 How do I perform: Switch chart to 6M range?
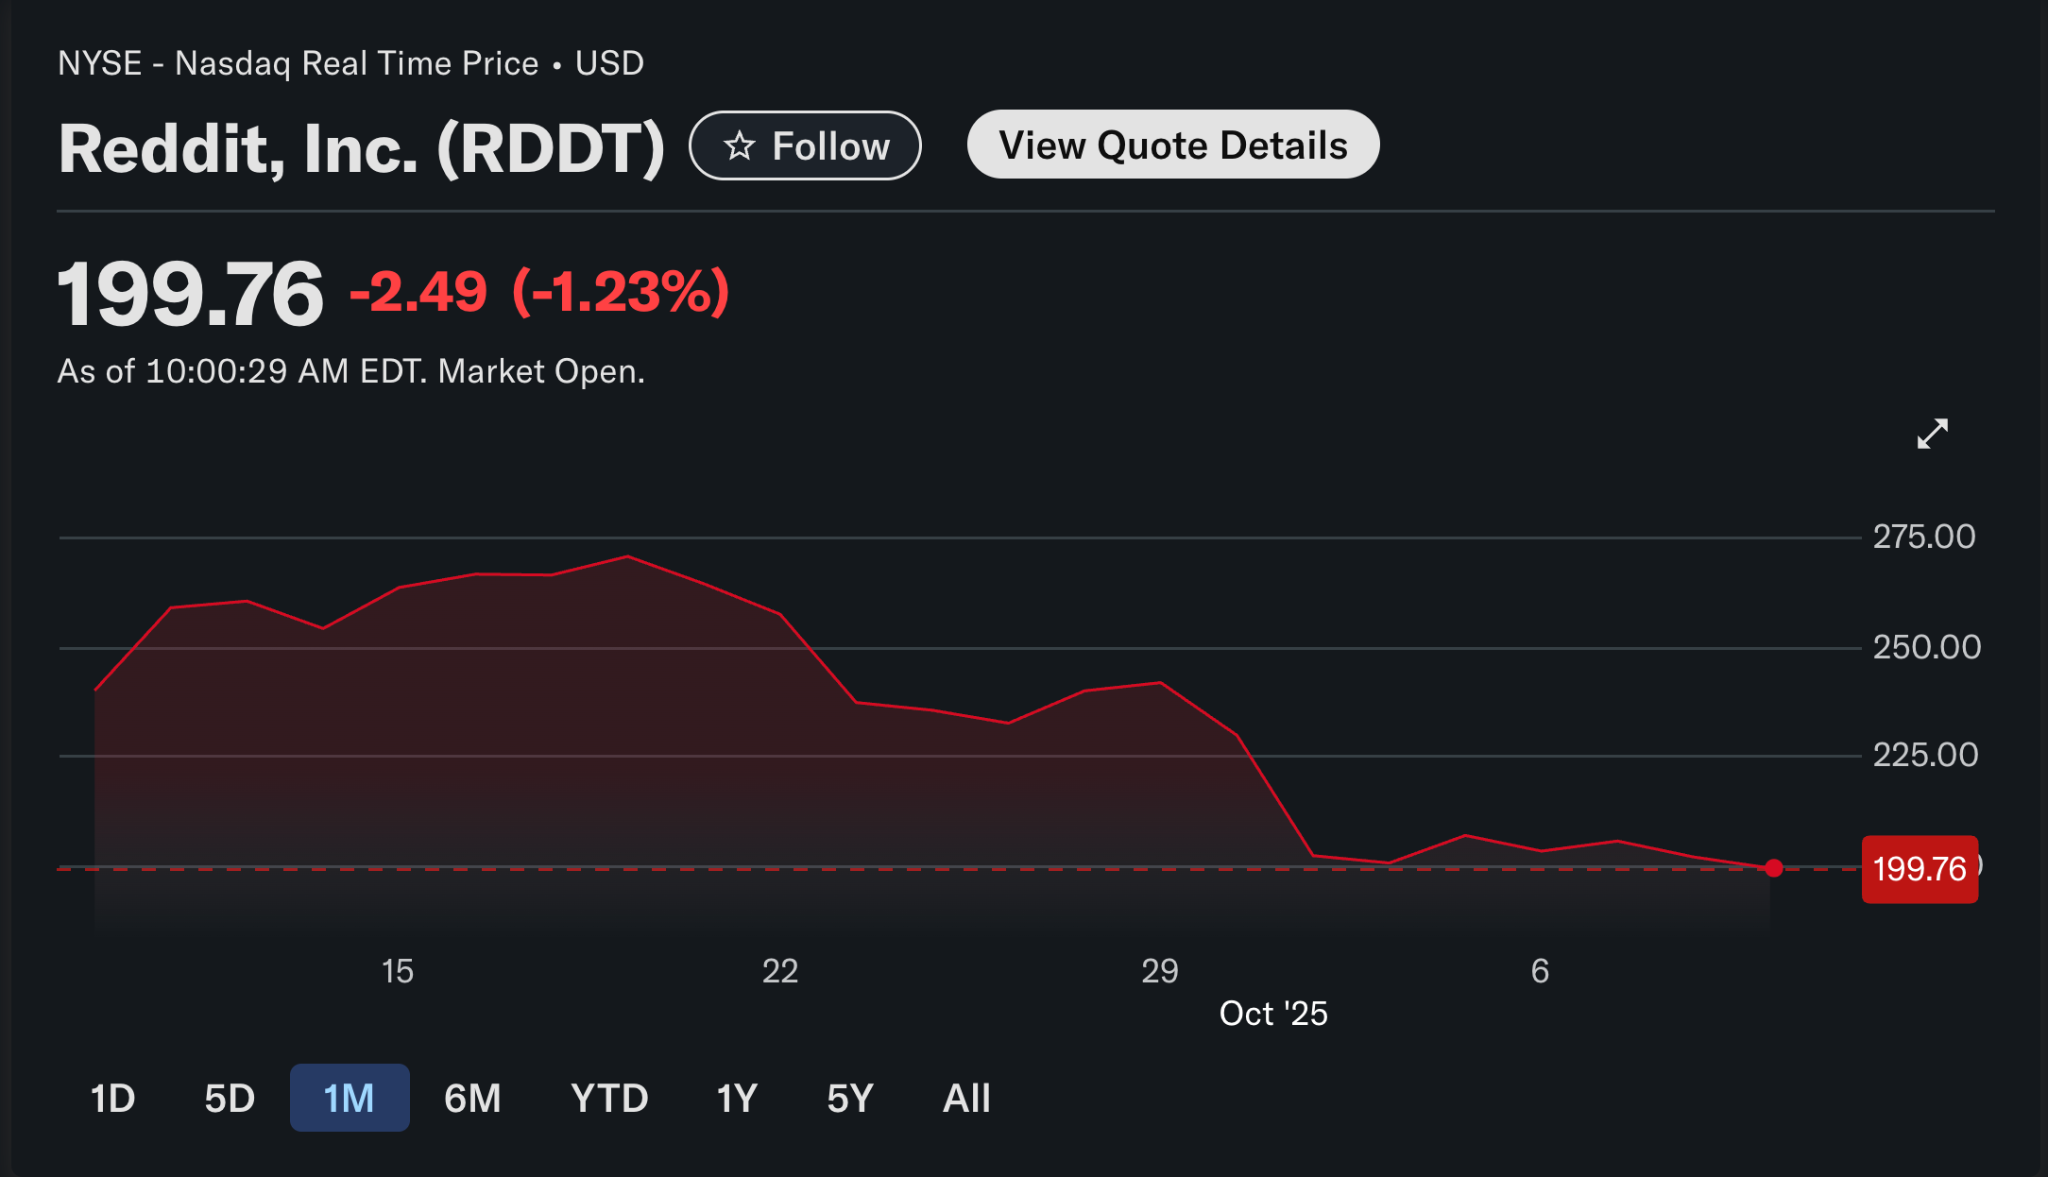pos(472,1098)
